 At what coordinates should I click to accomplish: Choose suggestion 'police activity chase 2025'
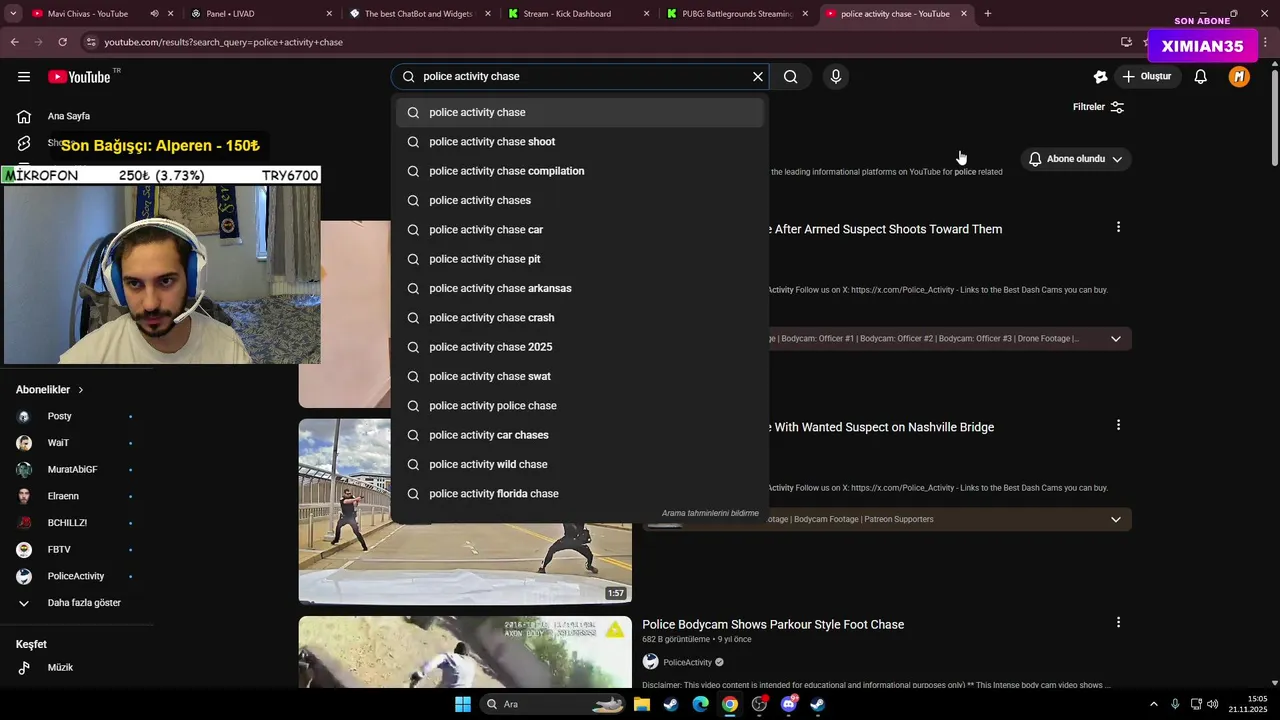580,347
